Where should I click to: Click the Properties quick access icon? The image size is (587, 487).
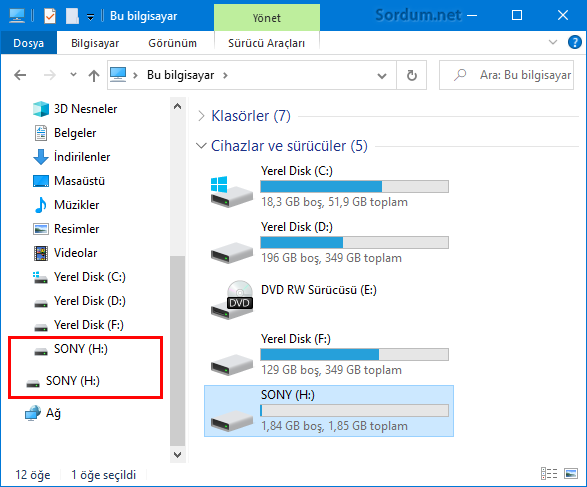(50, 16)
